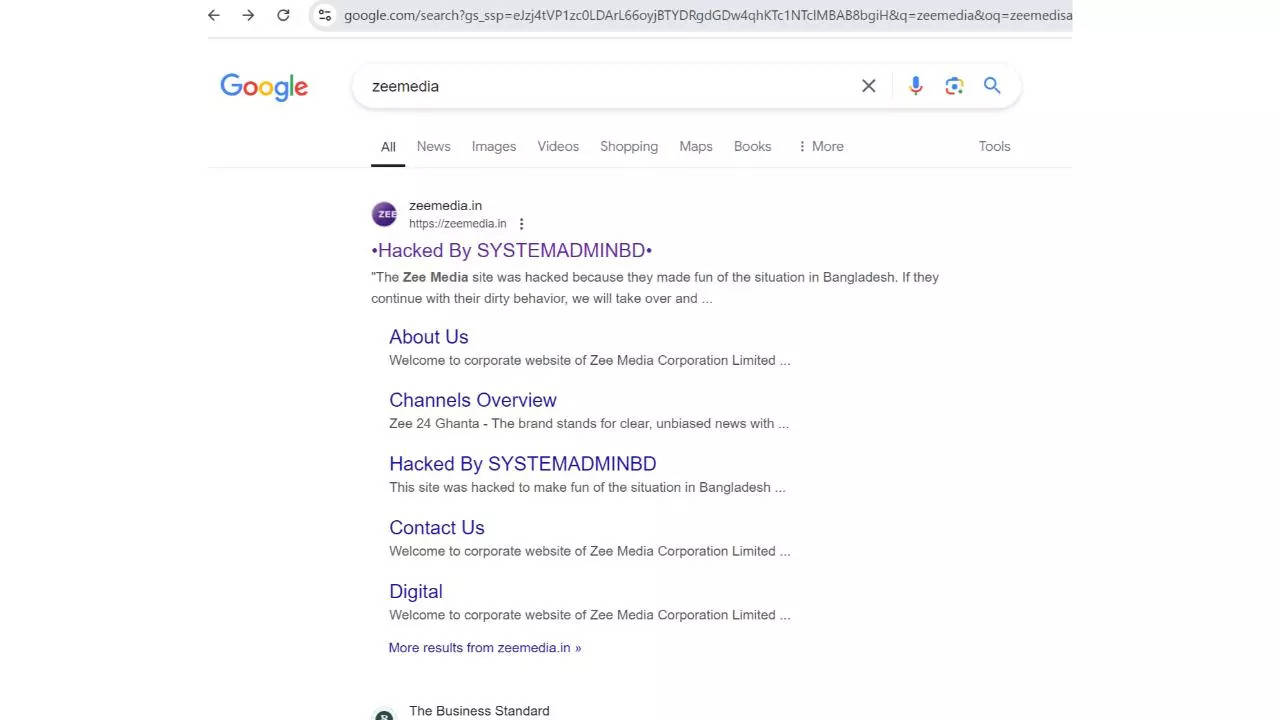Open the •Hacked By SYSTEMADMINBD• main result

(512, 250)
